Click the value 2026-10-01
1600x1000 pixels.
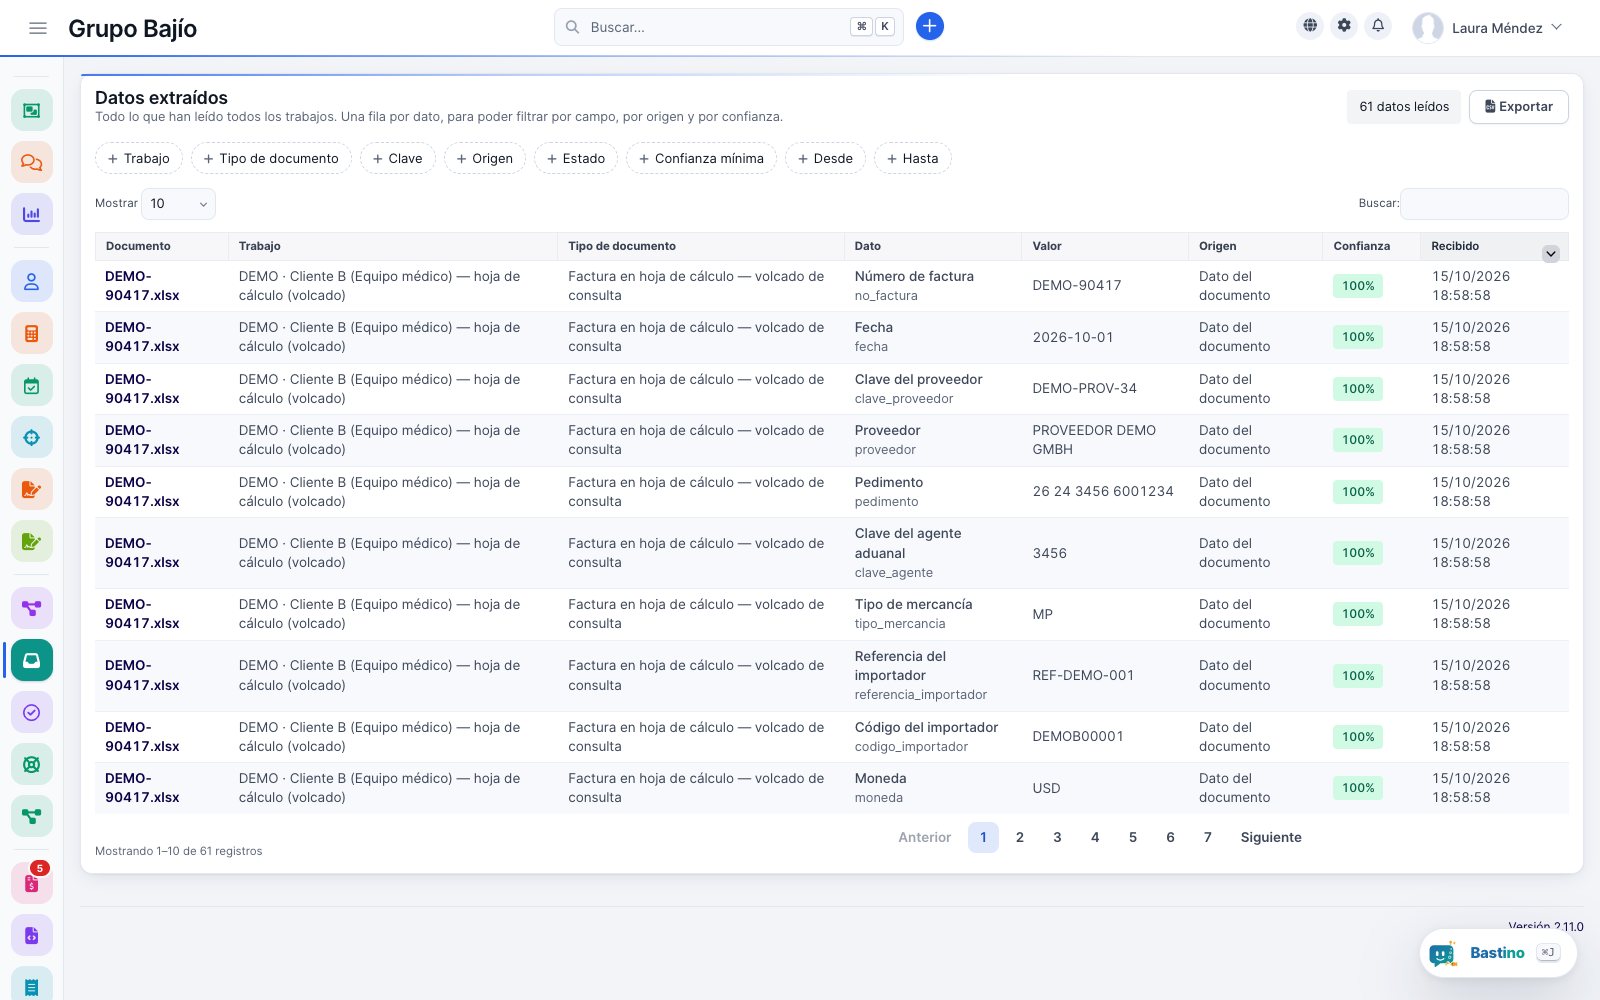coord(1073,337)
